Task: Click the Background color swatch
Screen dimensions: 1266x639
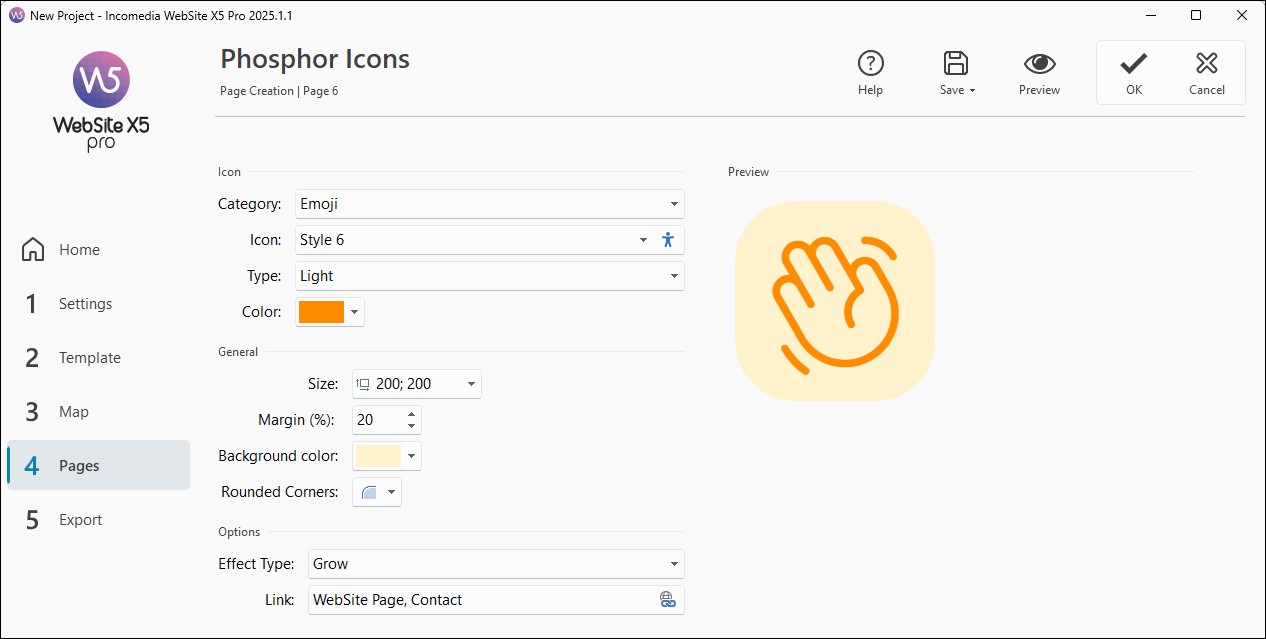Action: [x=378, y=456]
